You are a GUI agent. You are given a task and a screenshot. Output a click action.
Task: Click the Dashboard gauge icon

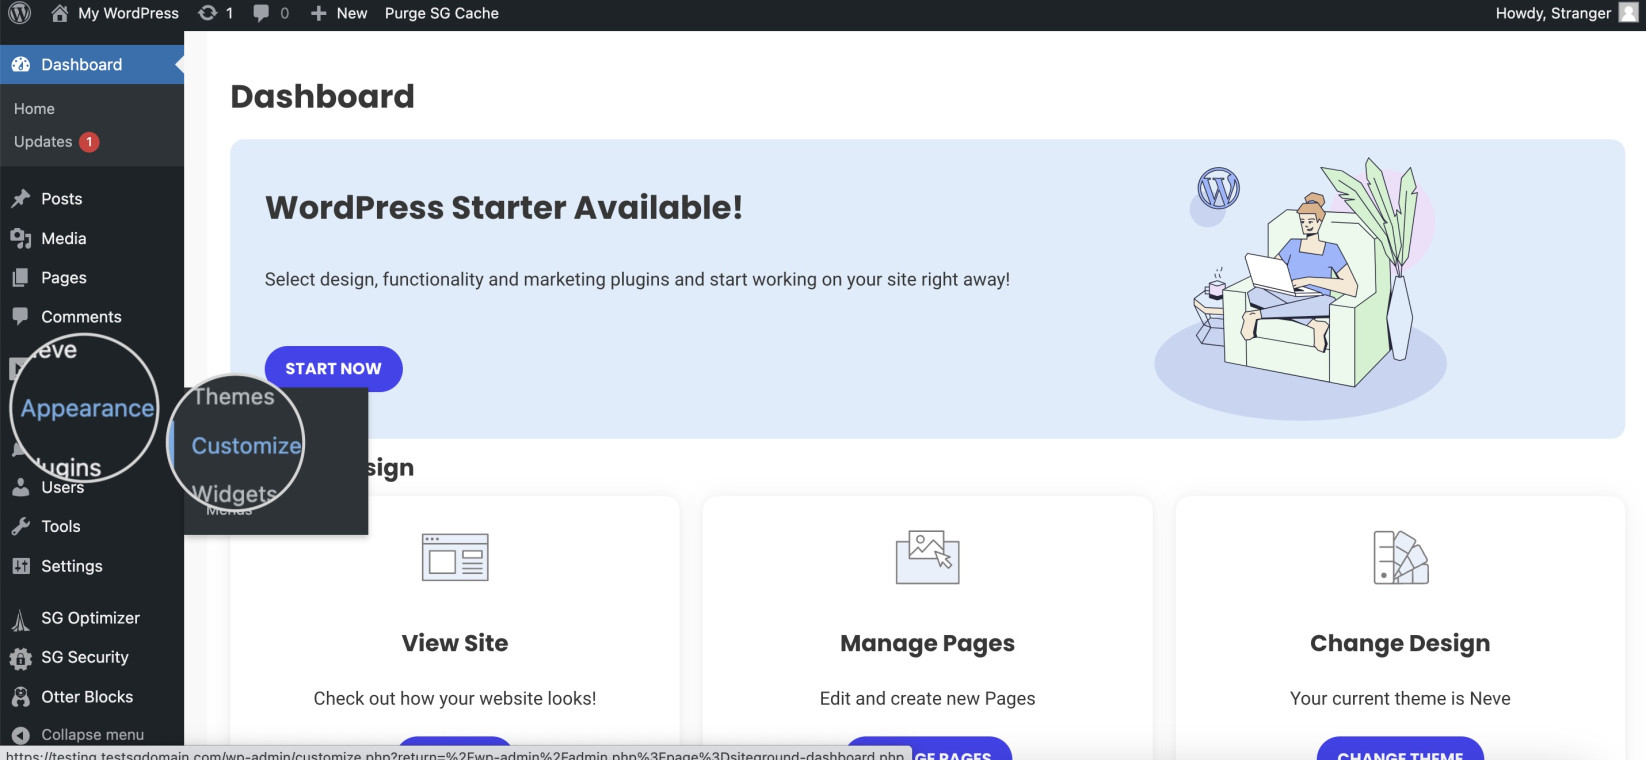click(x=21, y=64)
